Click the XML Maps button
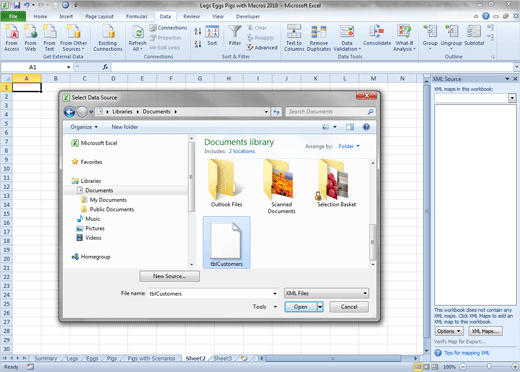Image resolution: width=520 pixels, height=372 pixels. coord(485,331)
